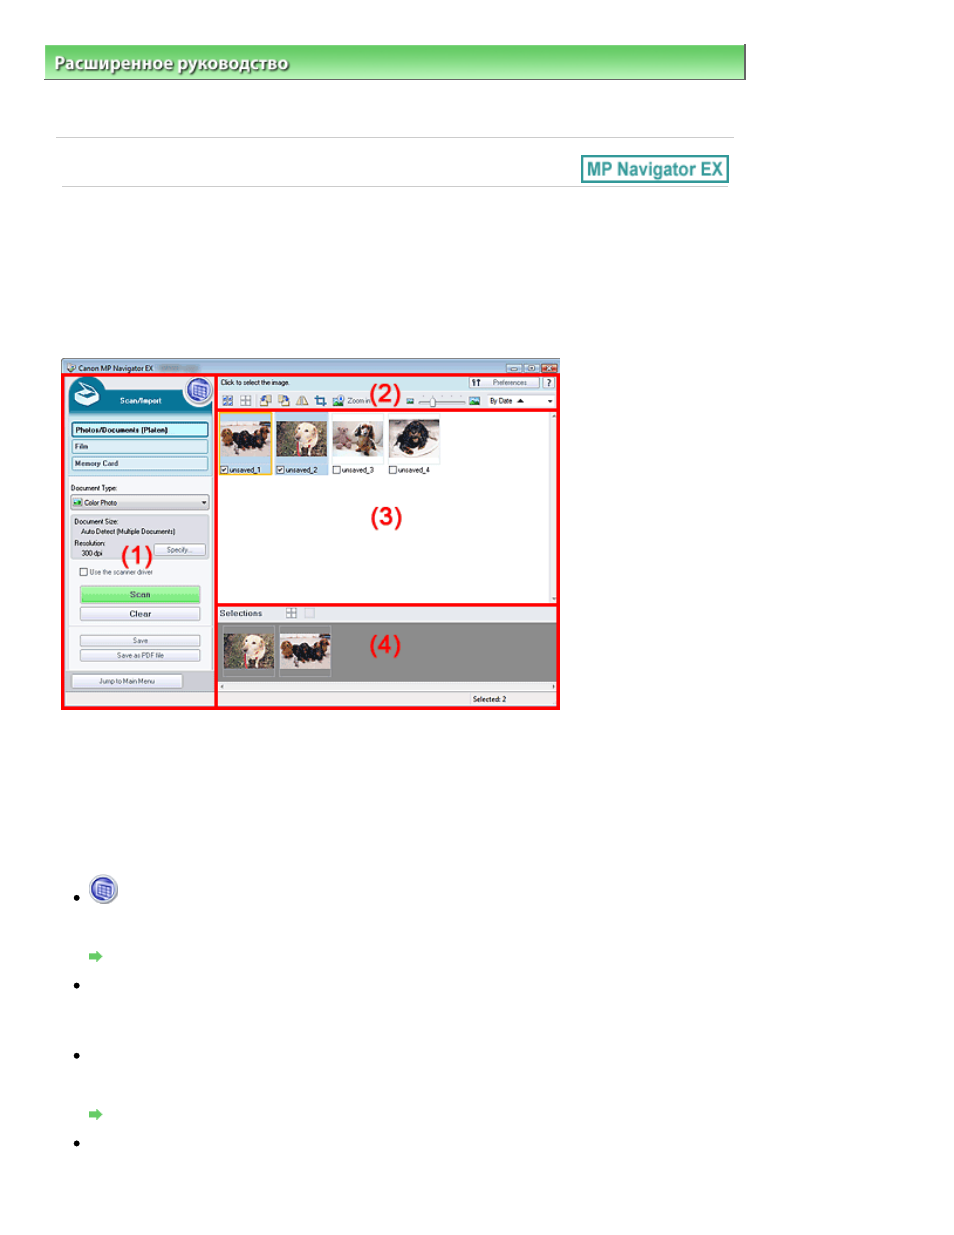
Task: Rotate image right with the toolbar icon
Action: pyautogui.click(x=283, y=400)
